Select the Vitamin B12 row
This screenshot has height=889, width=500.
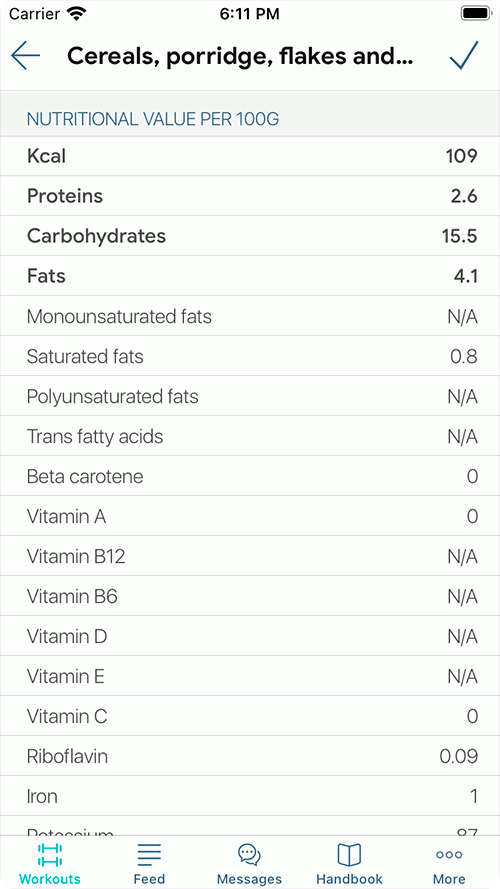point(250,557)
